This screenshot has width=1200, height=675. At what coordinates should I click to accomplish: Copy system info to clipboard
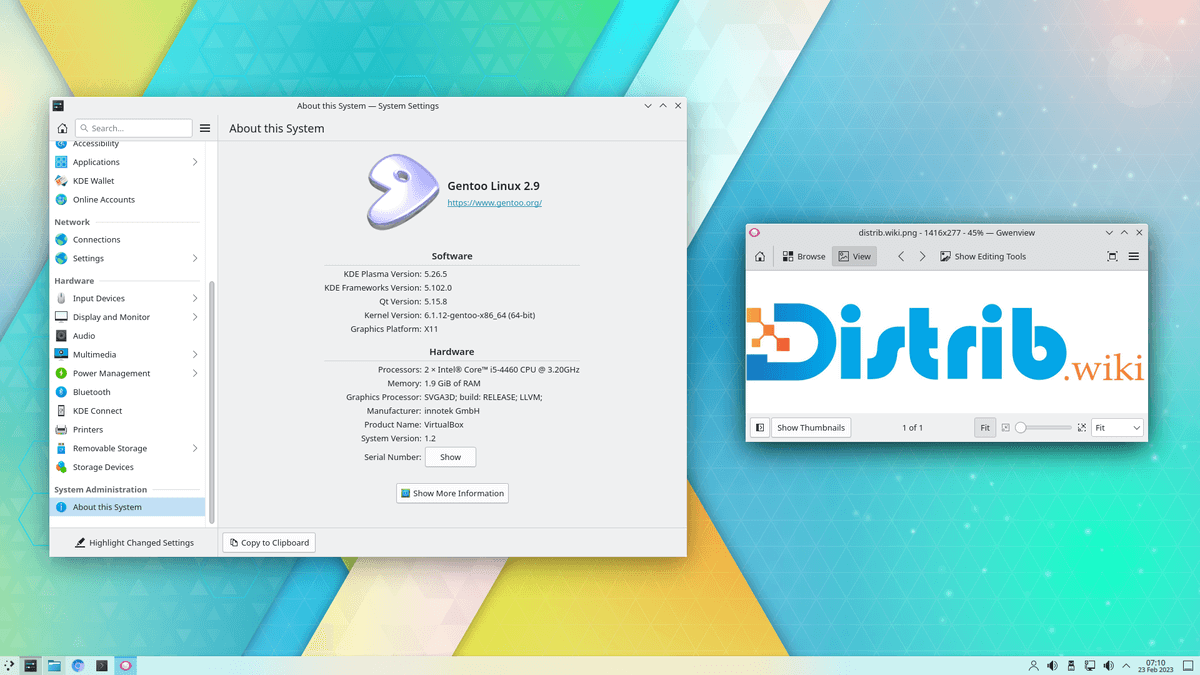[x=268, y=543]
